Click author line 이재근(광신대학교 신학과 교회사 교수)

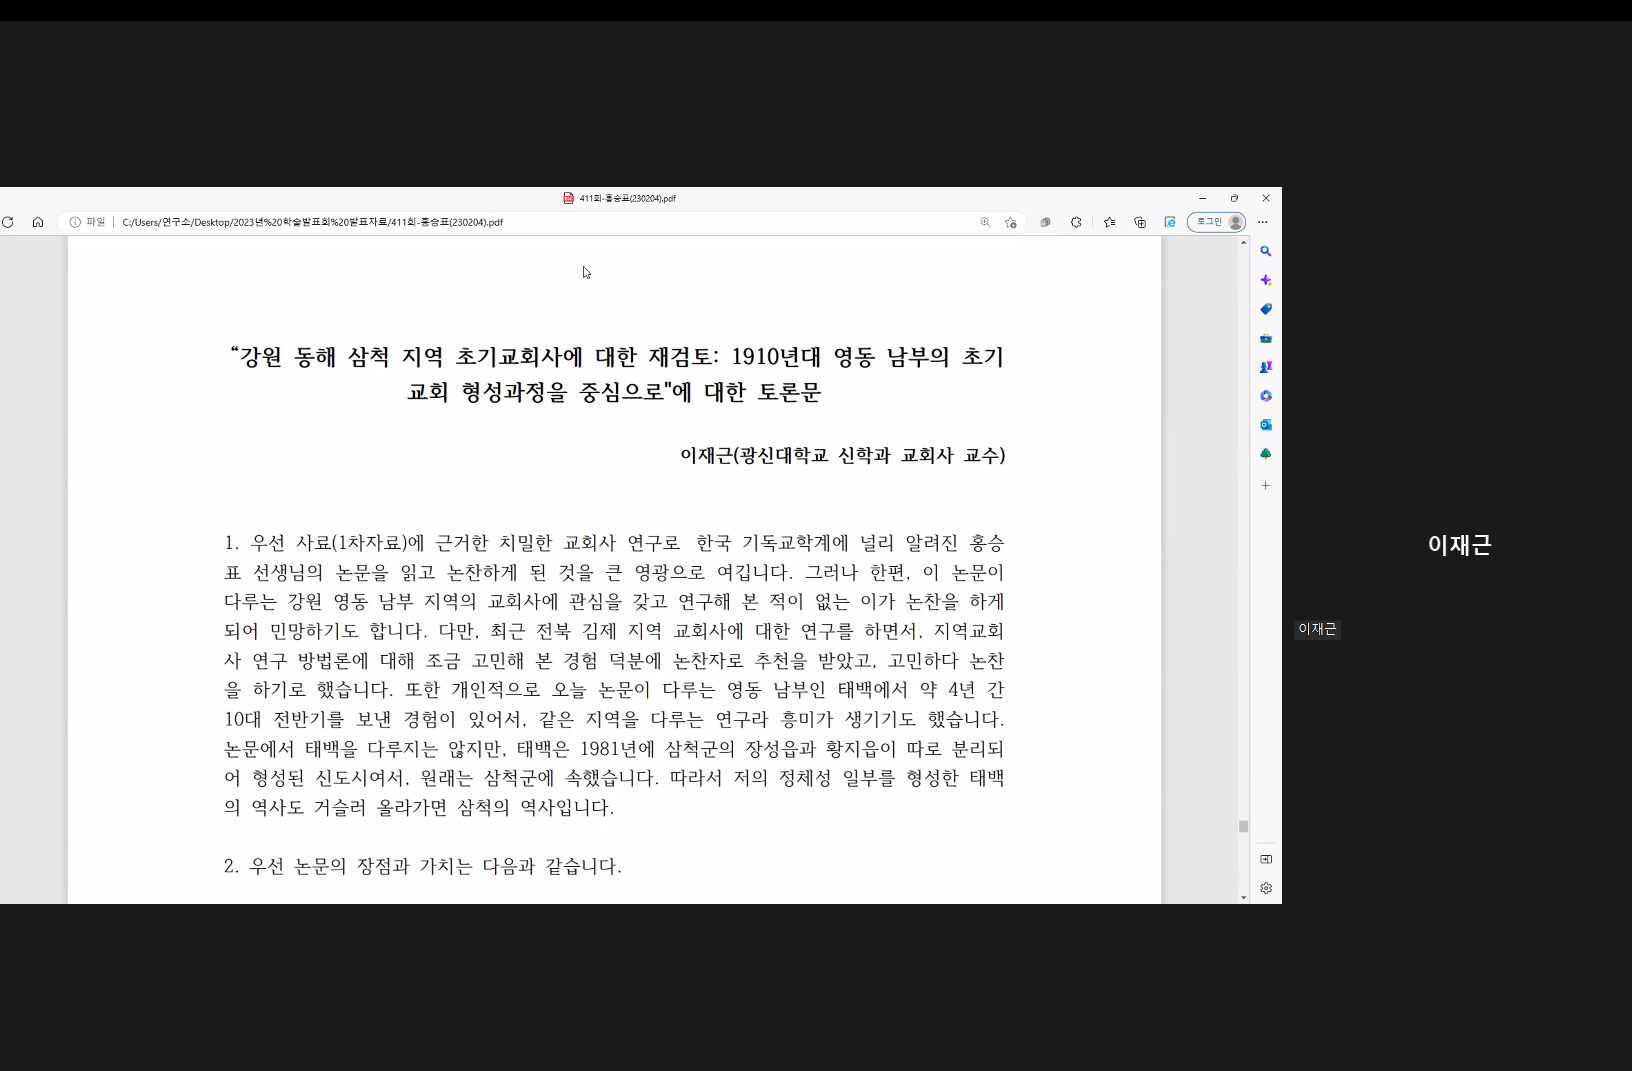click(842, 455)
